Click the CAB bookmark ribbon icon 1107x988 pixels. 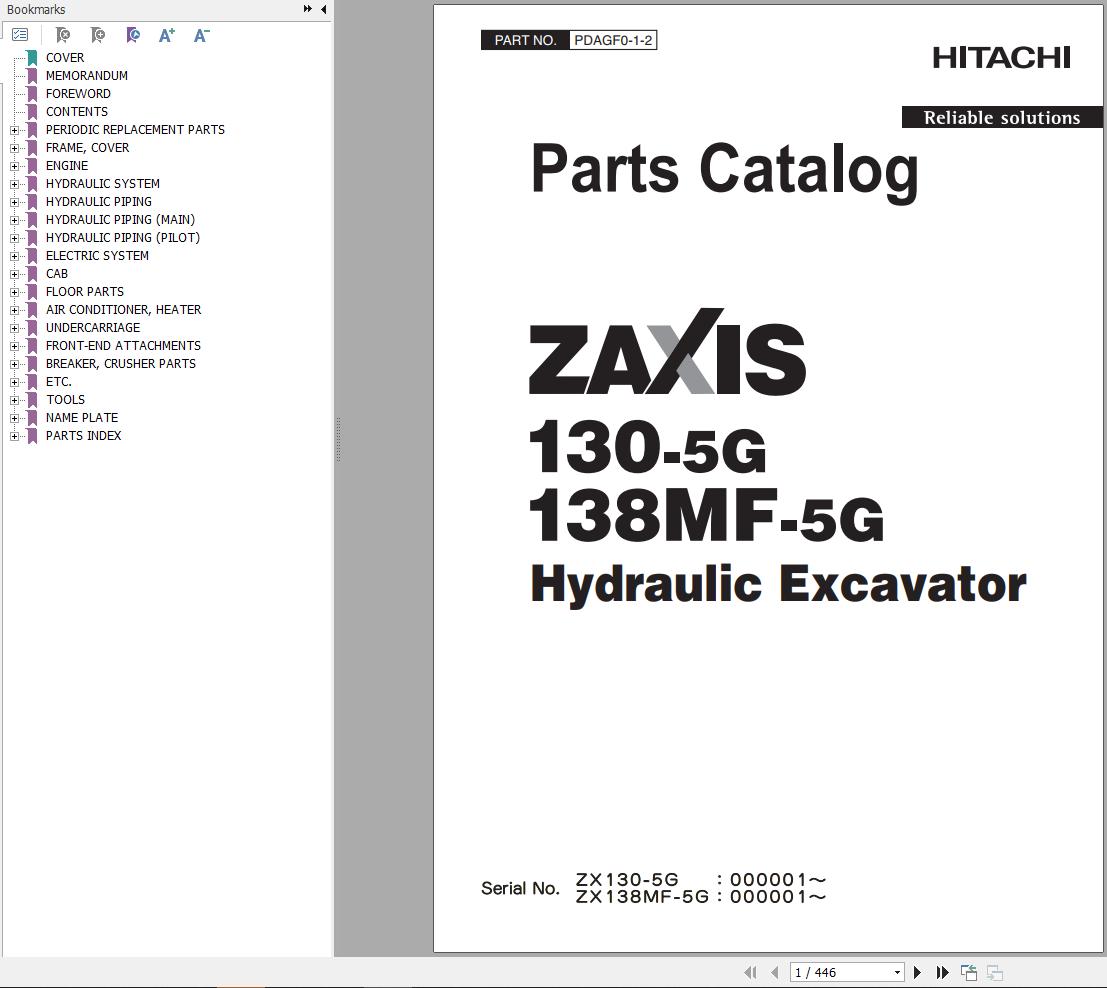[32, 274]
